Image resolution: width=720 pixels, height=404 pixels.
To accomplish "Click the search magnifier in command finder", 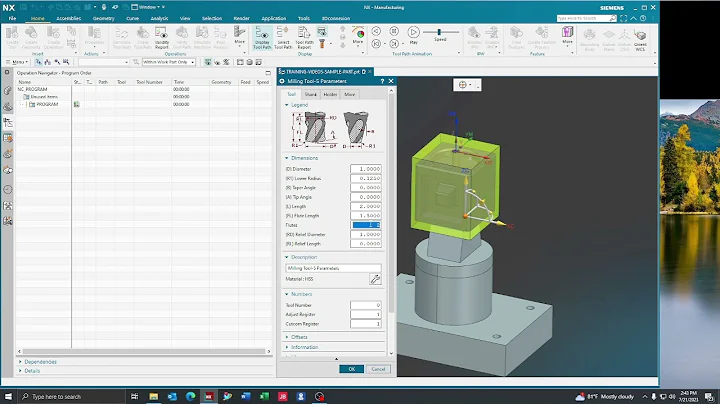I will pyautogui.click(x=613, y=18).
